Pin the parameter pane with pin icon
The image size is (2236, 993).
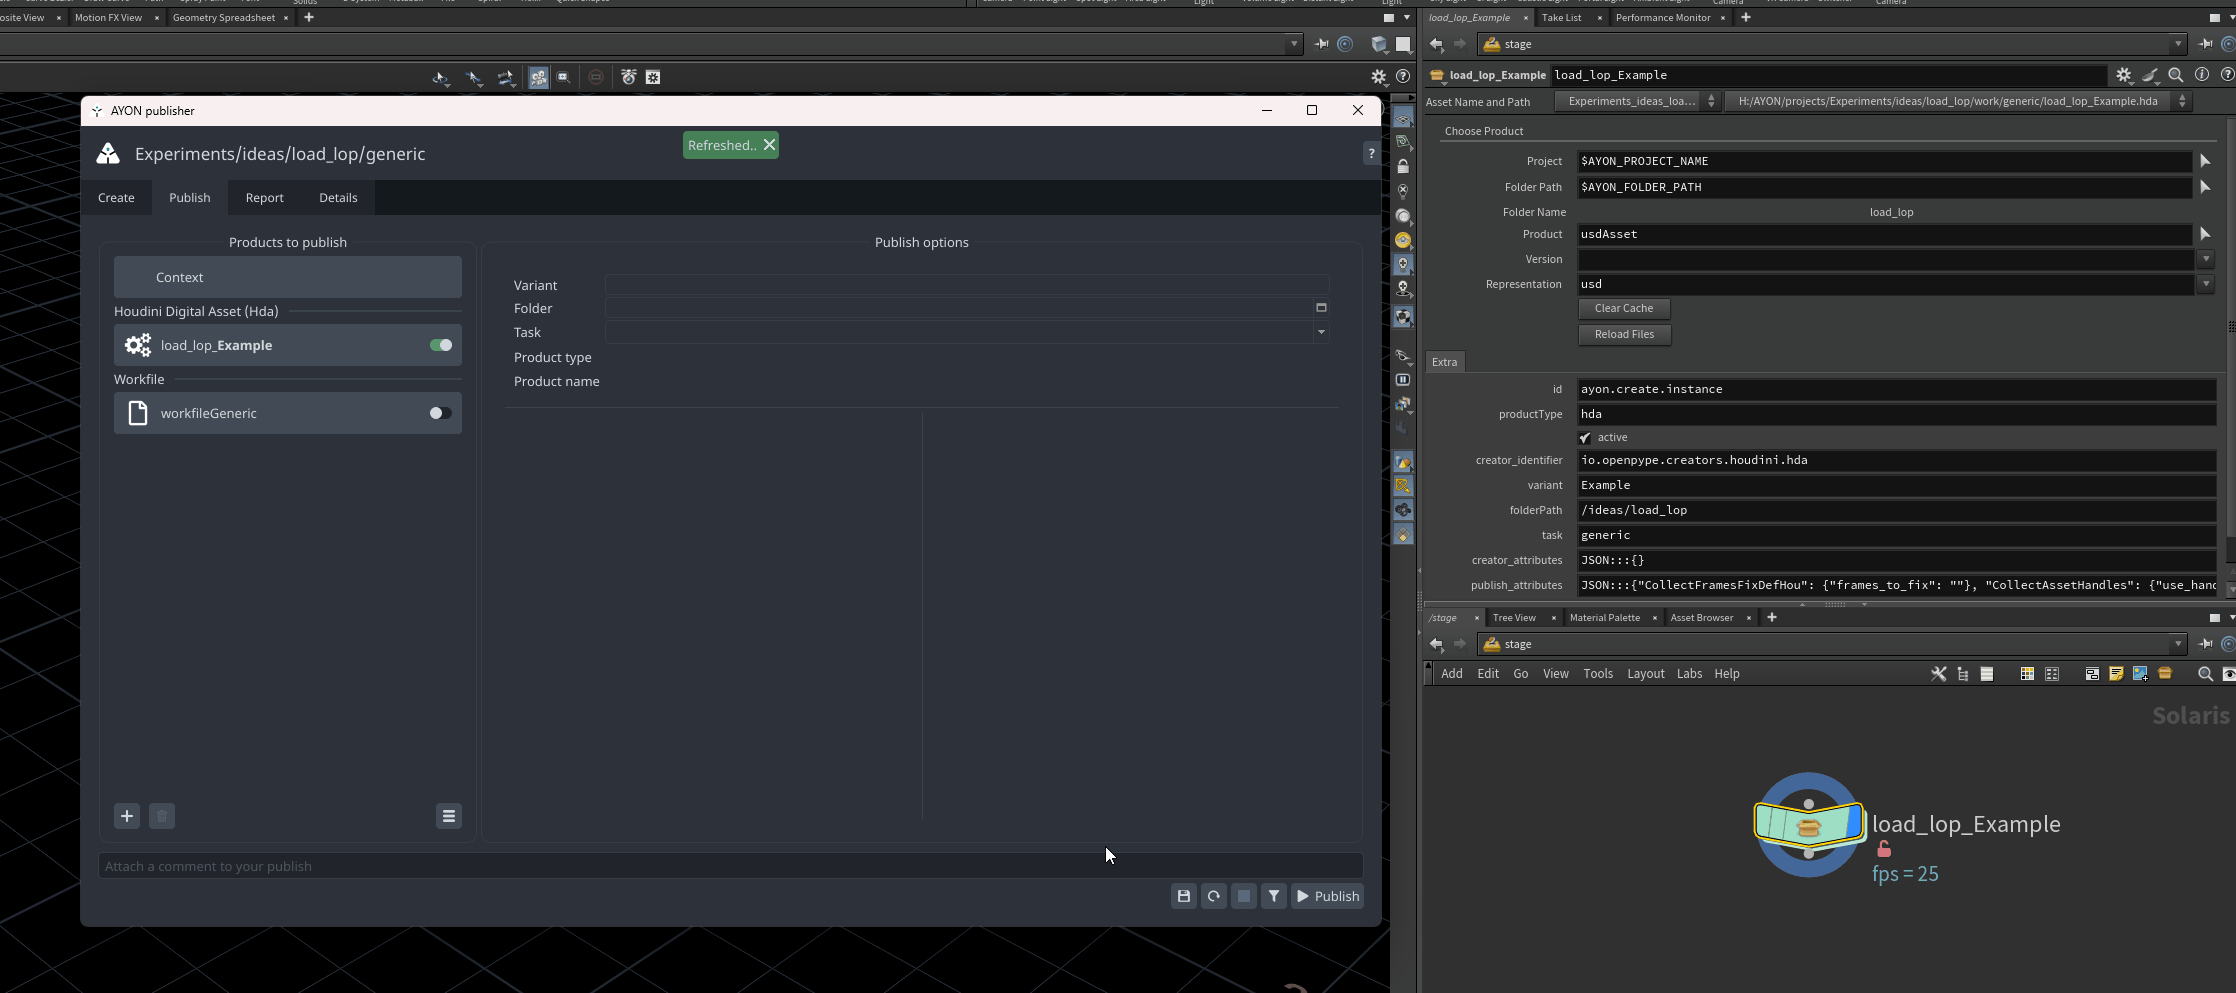2205,44
